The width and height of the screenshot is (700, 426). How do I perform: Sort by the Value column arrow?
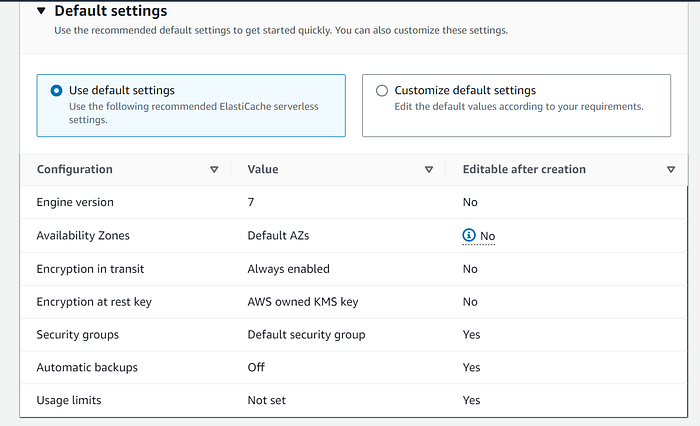click(429, 170)
